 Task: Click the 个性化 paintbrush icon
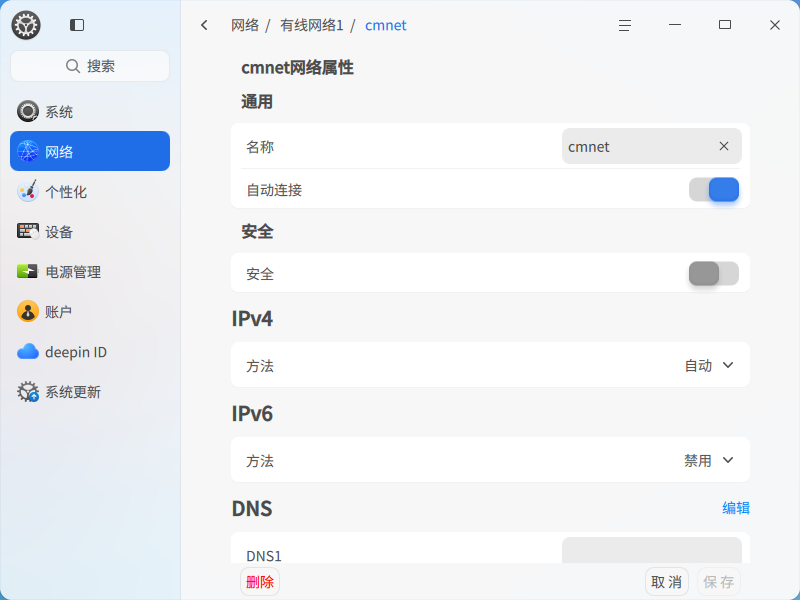tap(28, 191)
